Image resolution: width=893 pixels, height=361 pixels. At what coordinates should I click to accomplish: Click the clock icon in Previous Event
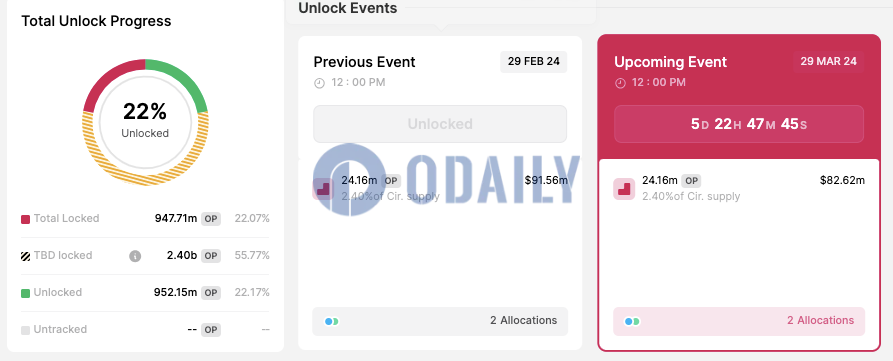point(319,83)
